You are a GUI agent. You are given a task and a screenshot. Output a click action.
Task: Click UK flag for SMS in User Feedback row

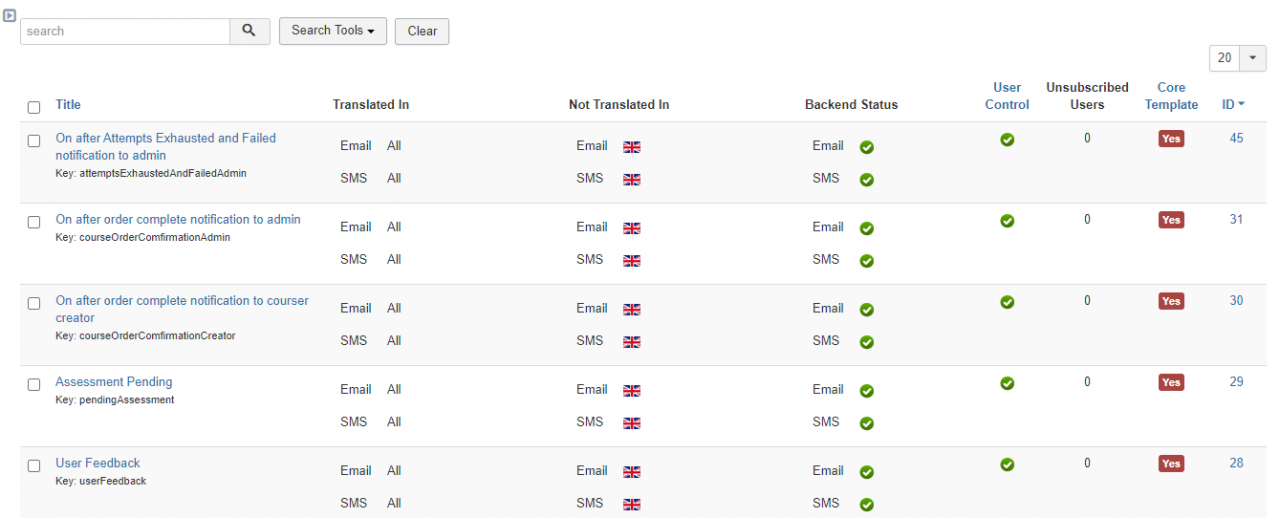click(x=631, y=505)
